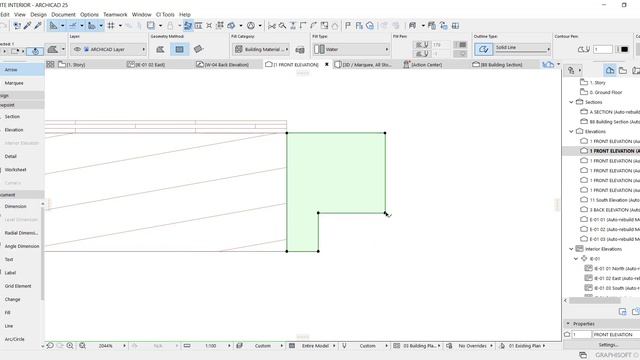640x360 pixels.
Task: Close the 1 FRONT ELEVATION tab
Action: pyautogui.click(x=327, y=64)
